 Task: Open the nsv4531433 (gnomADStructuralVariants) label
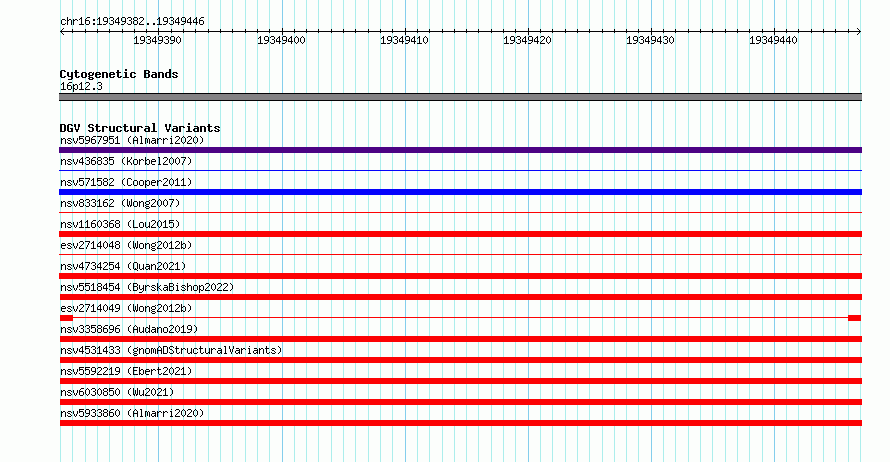(x=171, y=350)
